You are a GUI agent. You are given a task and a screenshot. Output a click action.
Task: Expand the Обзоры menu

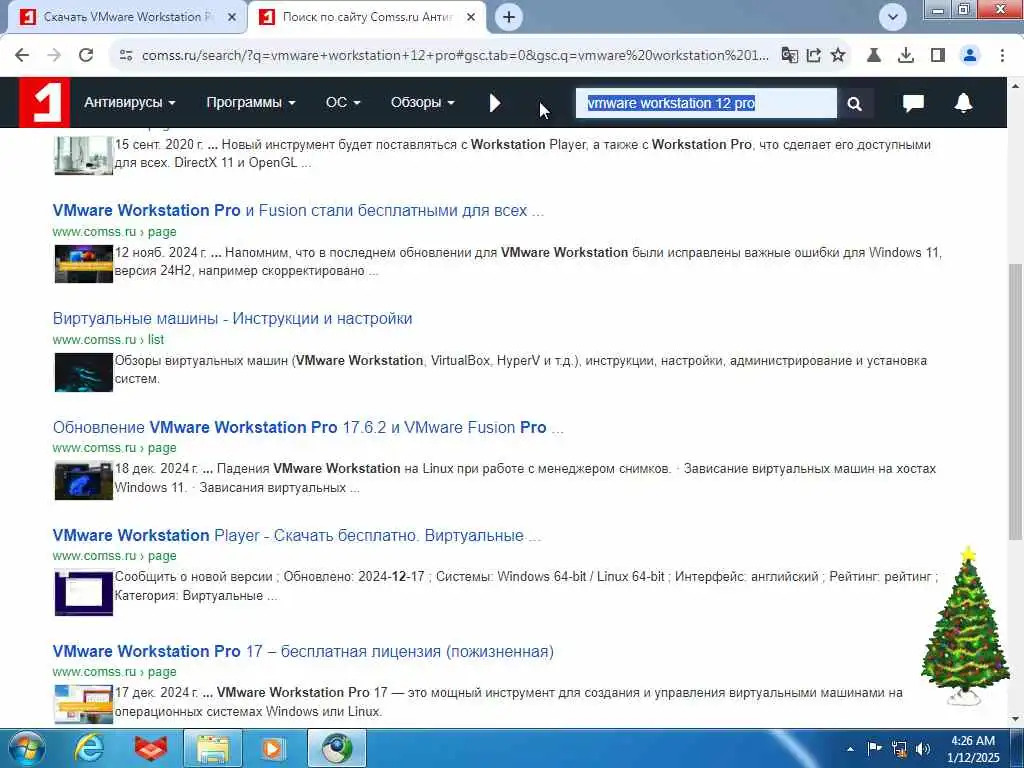click(423, 103)
